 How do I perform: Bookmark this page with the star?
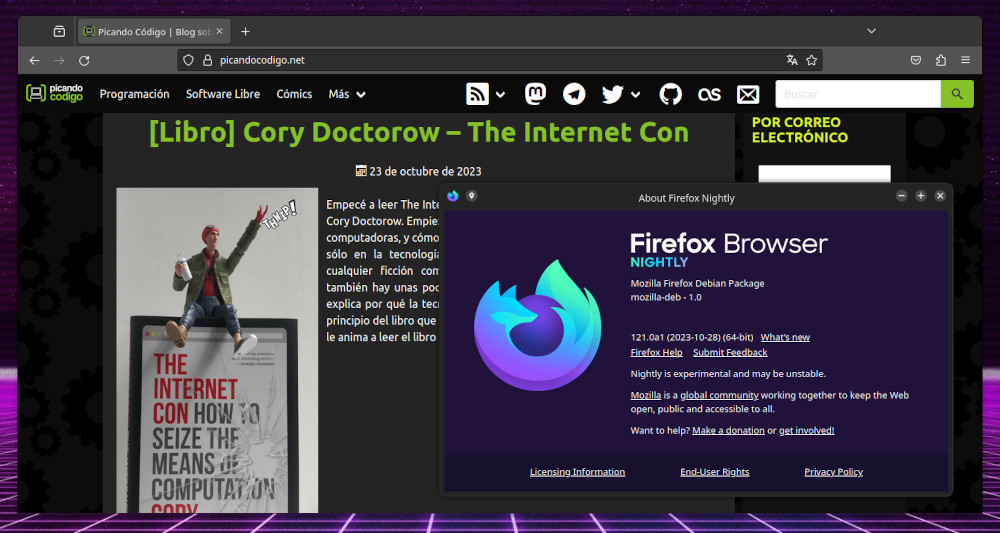point(811,60)
